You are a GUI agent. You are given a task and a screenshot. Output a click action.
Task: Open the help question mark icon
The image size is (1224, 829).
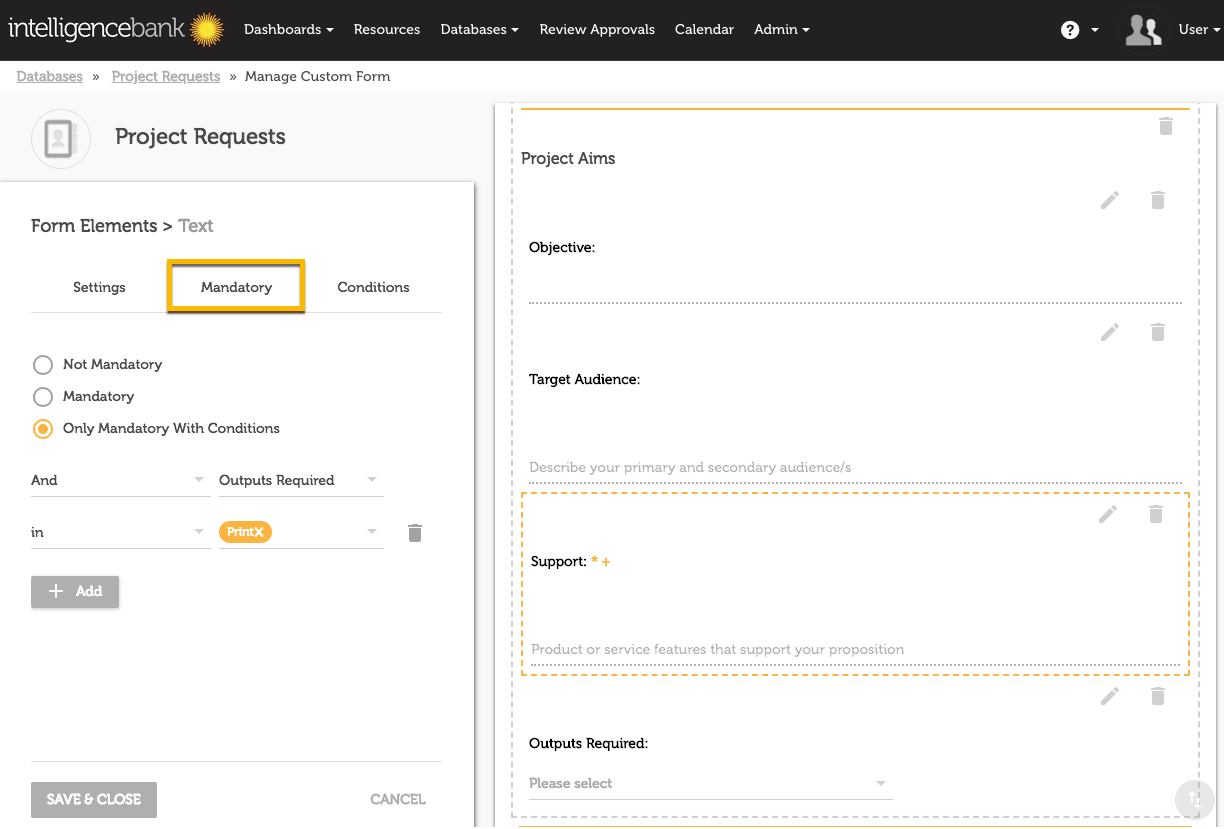tap(1070, 30)
